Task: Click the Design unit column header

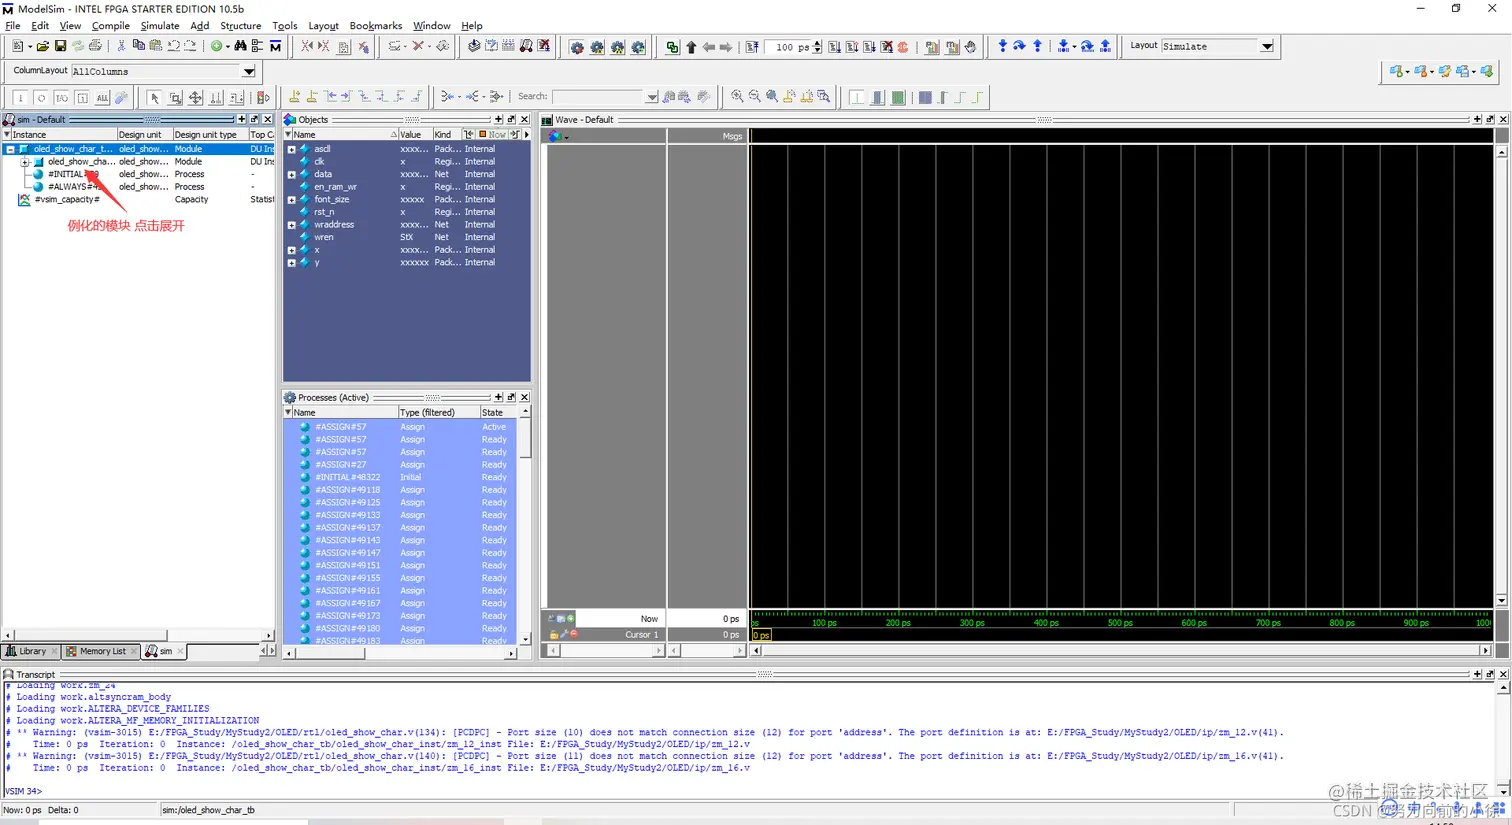Action: click(x=143, y=134)
